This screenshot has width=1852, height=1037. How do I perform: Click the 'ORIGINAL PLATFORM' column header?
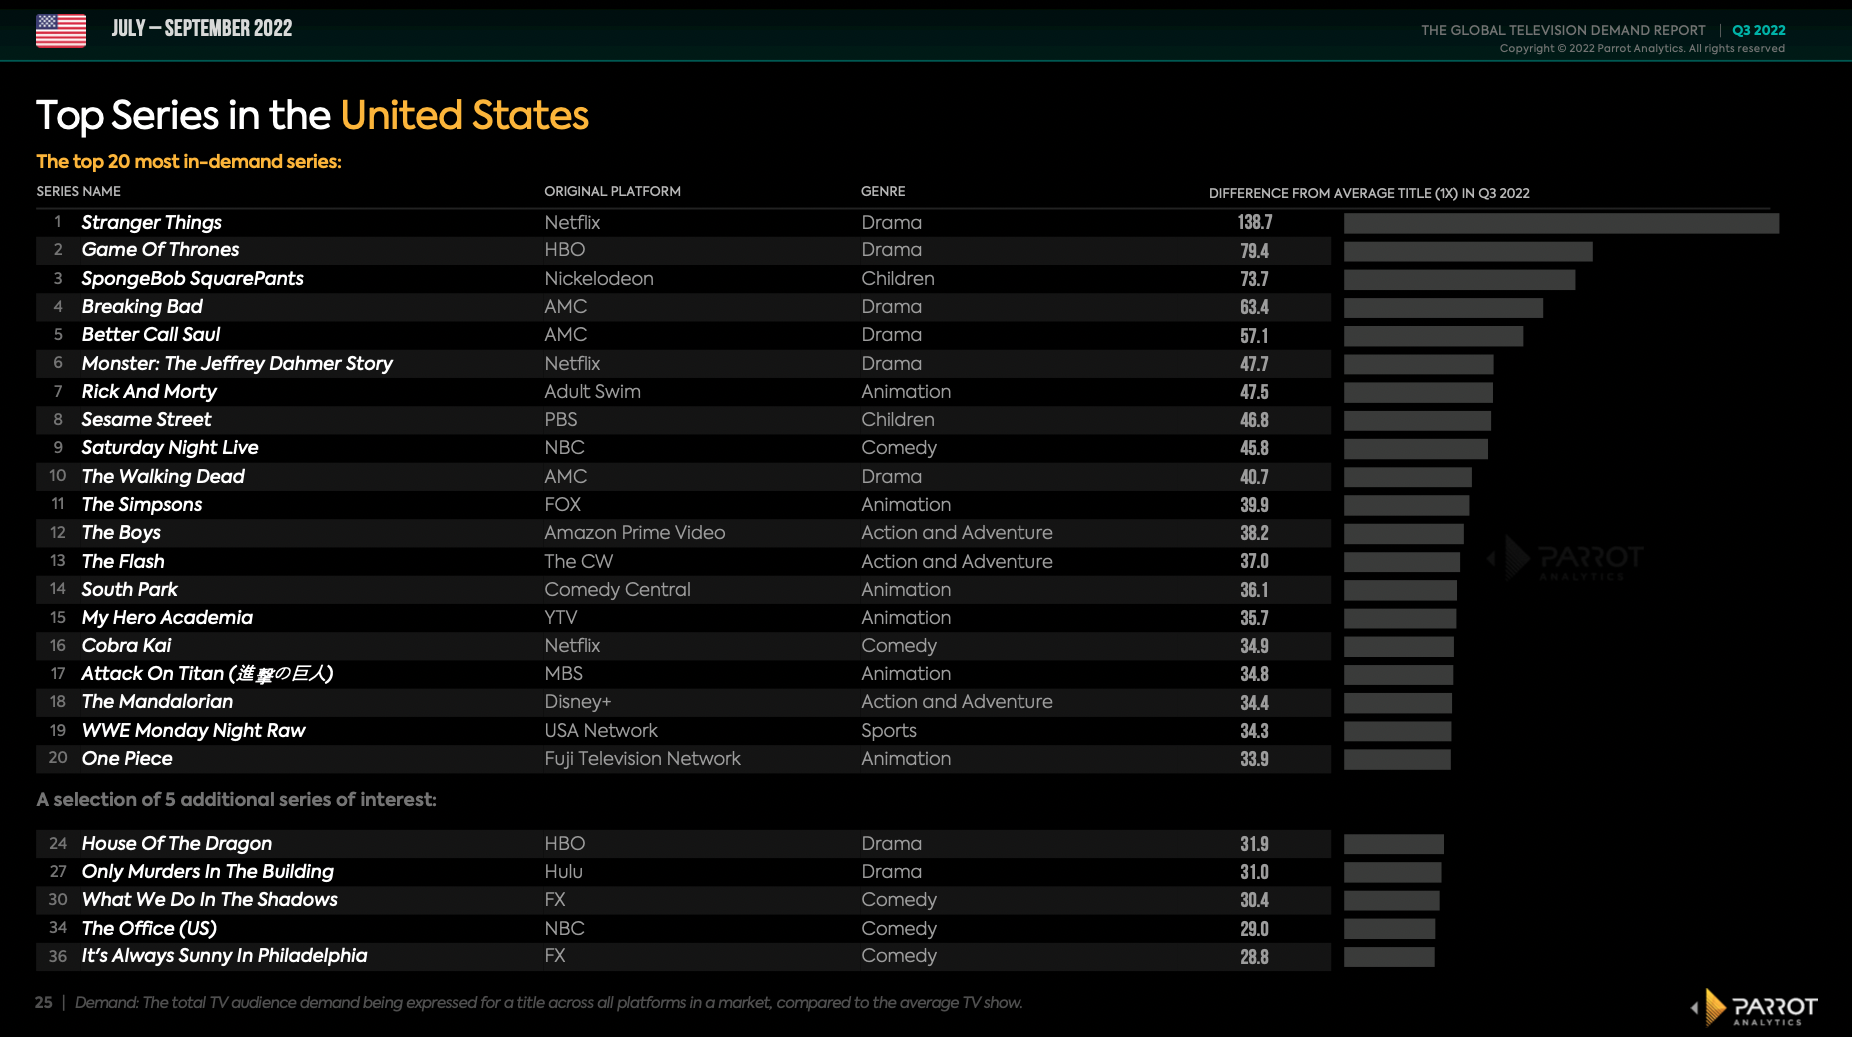pos(612,191)
